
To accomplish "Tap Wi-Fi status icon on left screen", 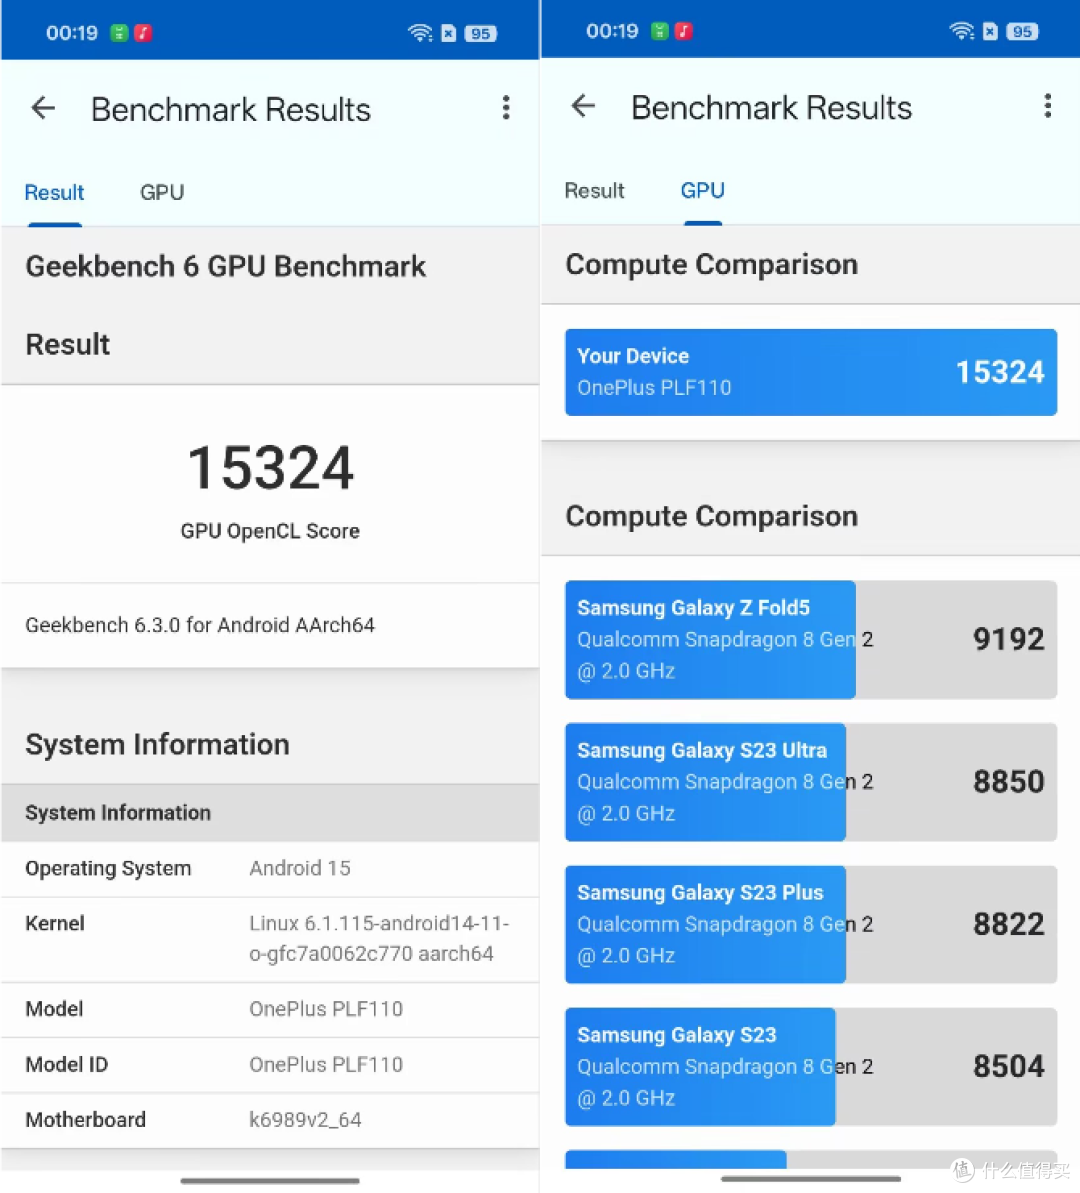I will pos(419,33).
